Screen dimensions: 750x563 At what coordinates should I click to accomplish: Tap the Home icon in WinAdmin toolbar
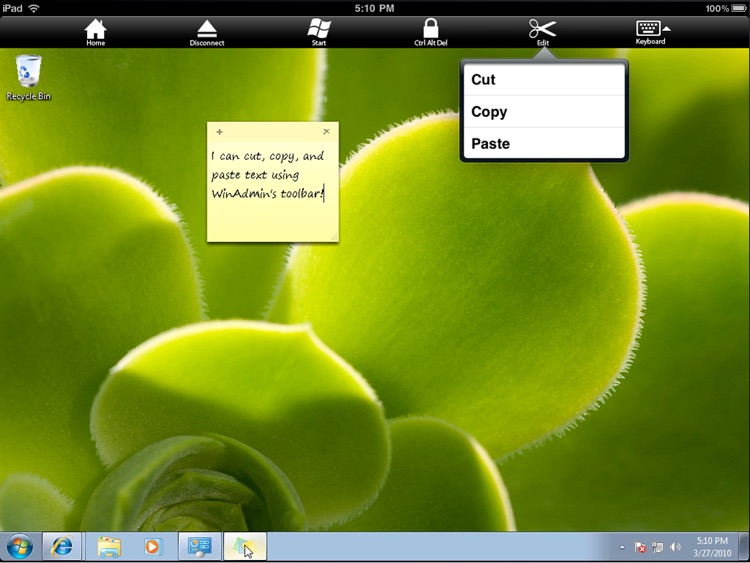95,32
